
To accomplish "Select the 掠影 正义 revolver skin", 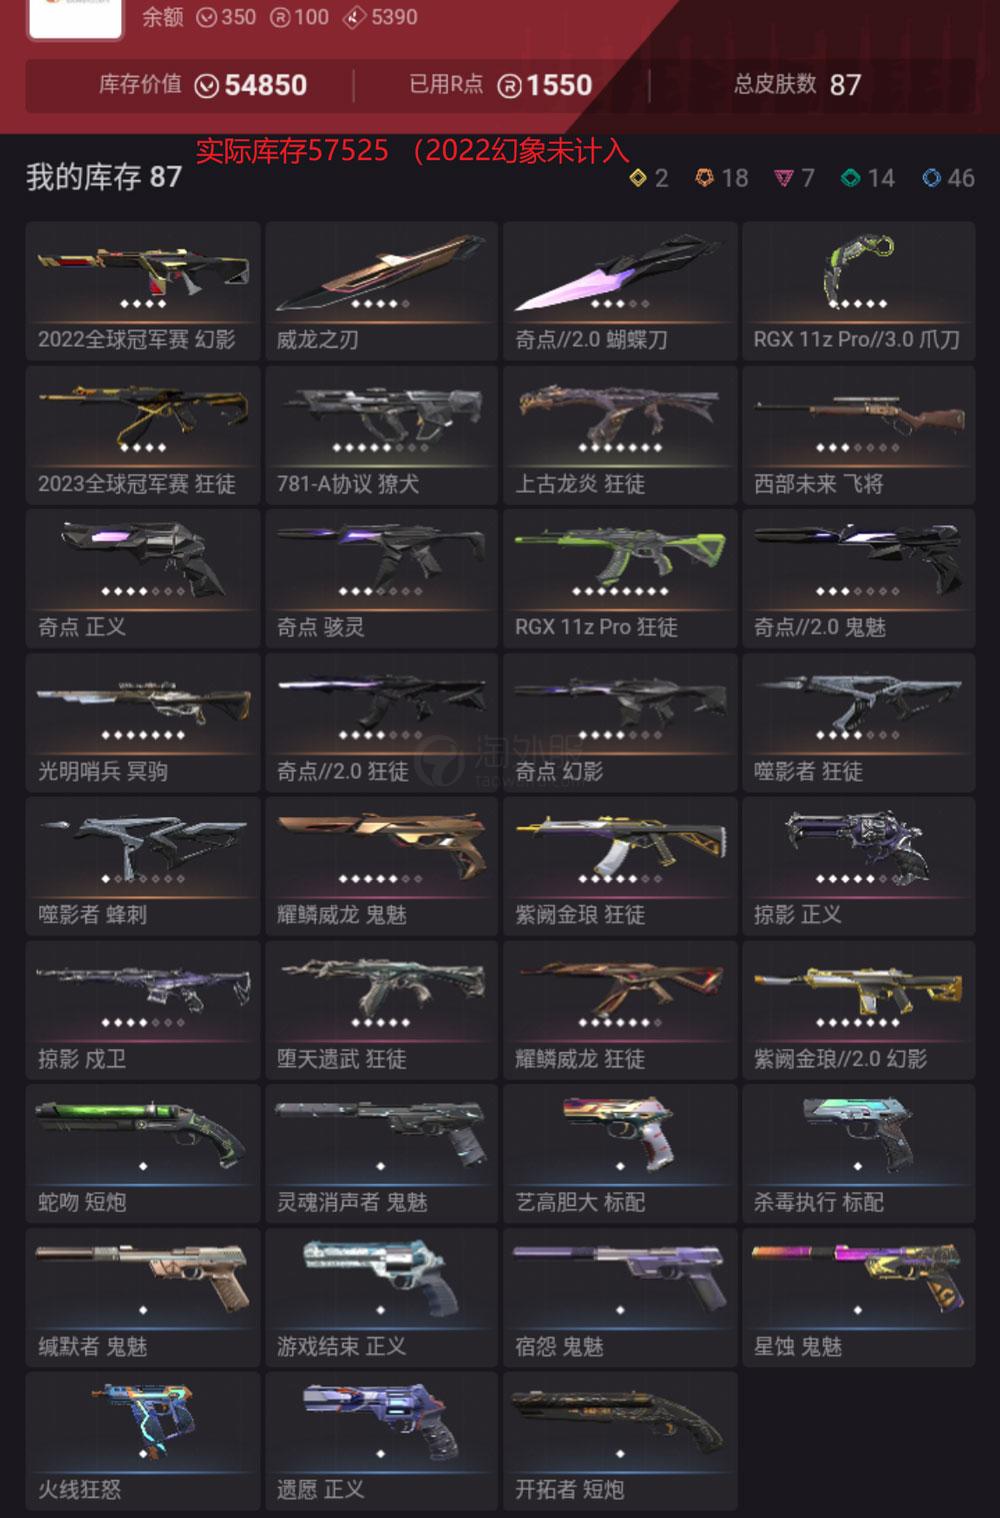I will click(858, 866).
